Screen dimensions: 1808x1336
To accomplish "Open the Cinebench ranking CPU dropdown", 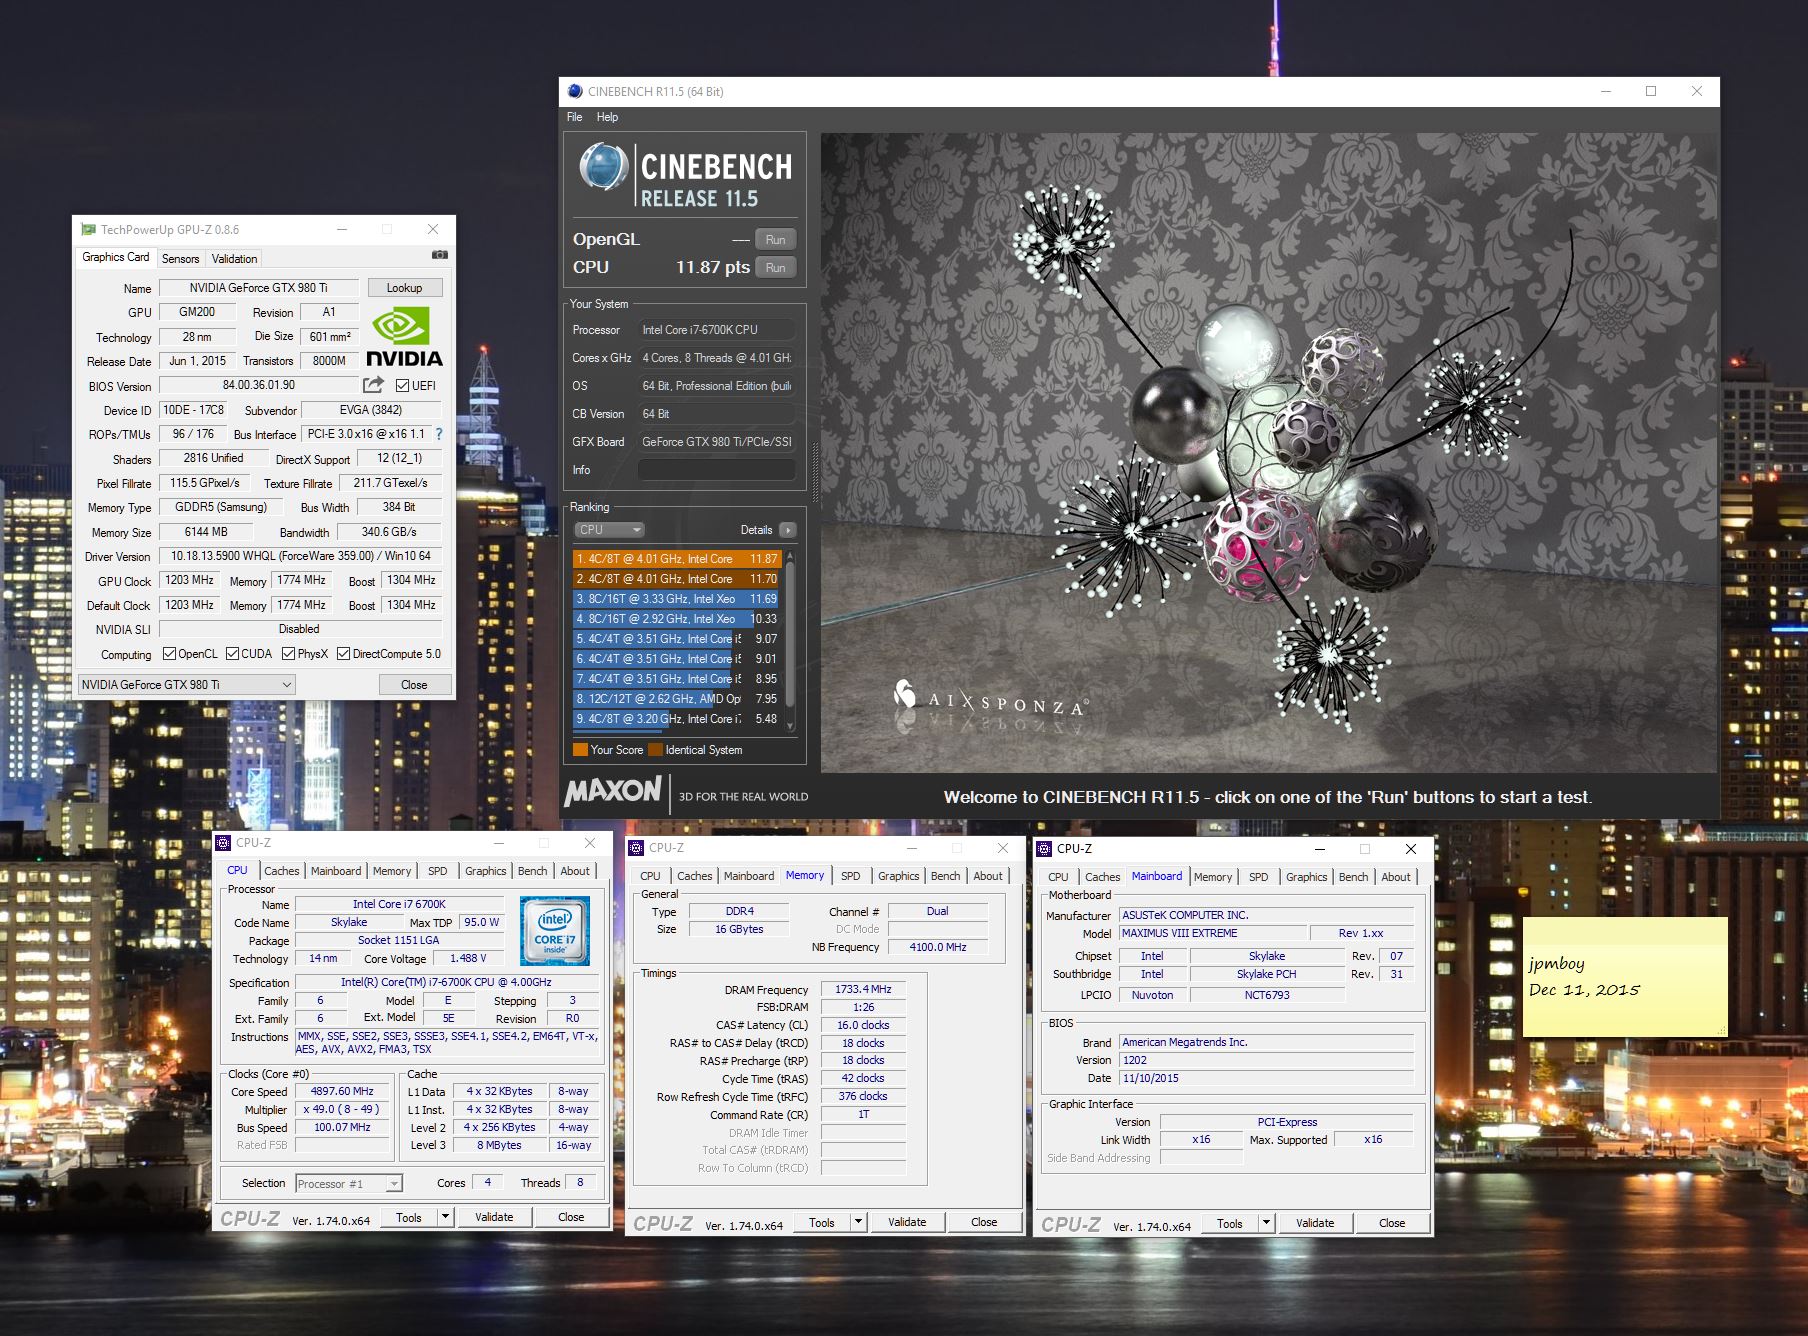I will point(609,530).
